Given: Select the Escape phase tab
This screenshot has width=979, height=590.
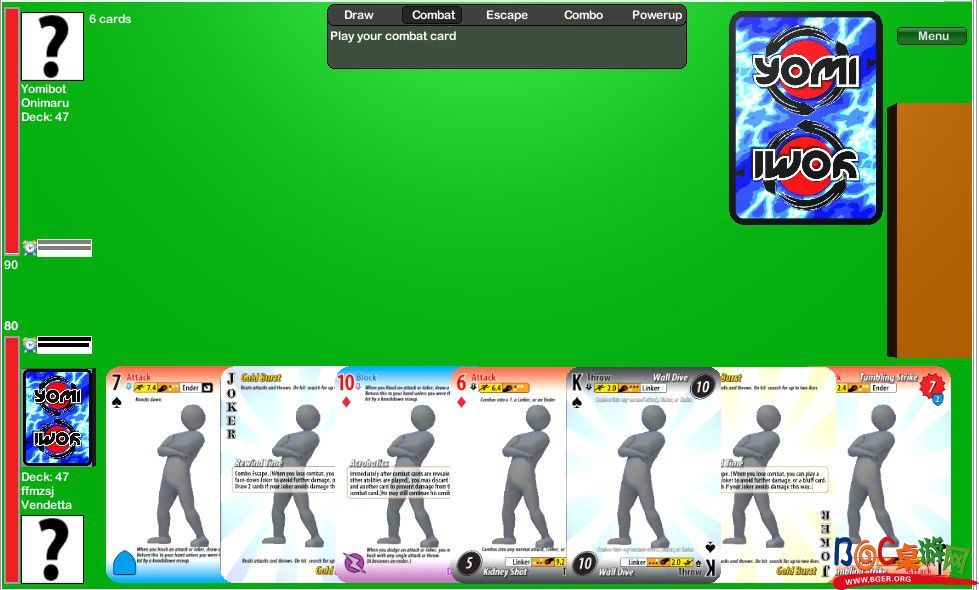Looking at the screenshot, I should click(x=507, y=15).
